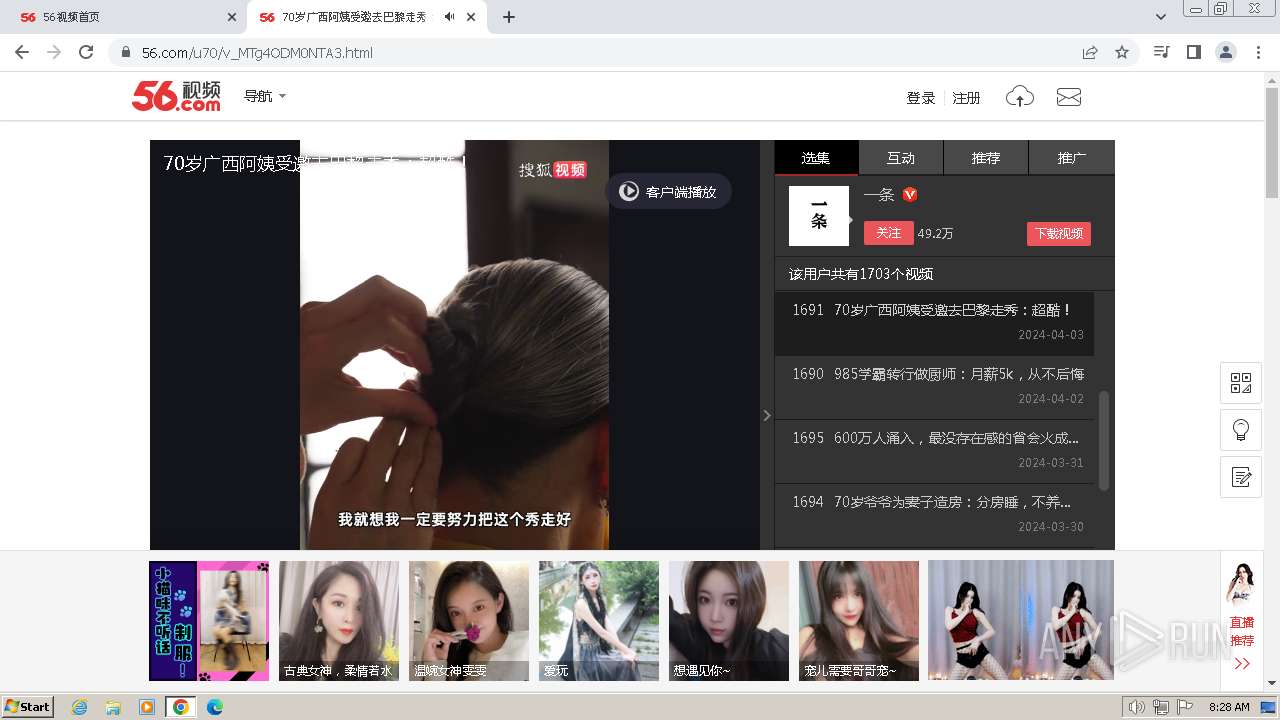Open the media controls icon
The width and height of the screenshot is (1280, 720).
click(x=1161, y=52)
